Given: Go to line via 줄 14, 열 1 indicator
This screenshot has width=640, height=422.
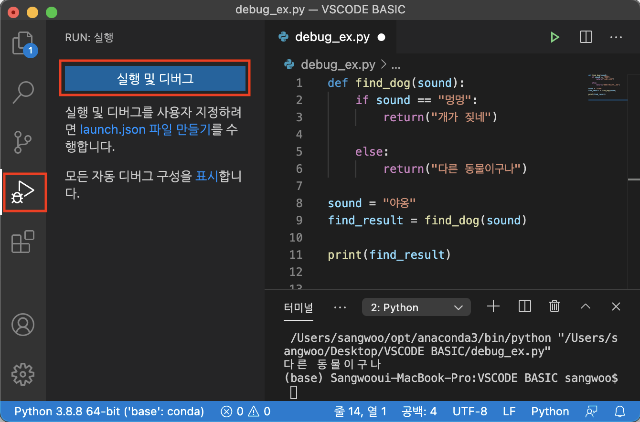Looking at the screenshot, I should [x=360, y=411].
